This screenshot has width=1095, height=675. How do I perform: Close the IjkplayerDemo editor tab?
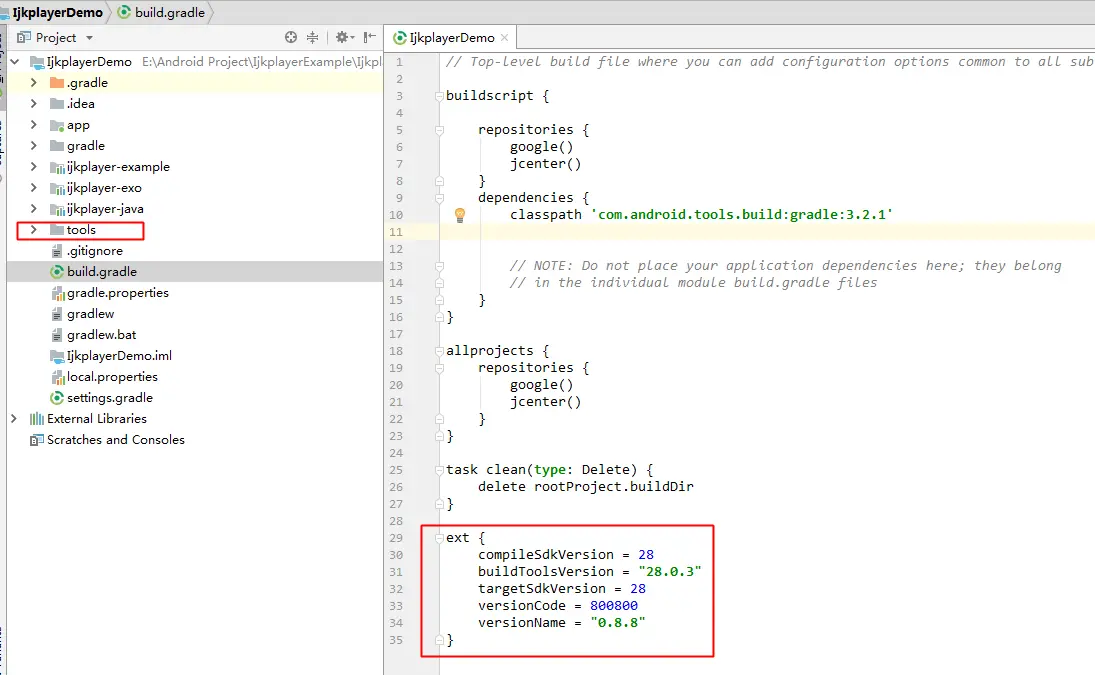point(504,38)
